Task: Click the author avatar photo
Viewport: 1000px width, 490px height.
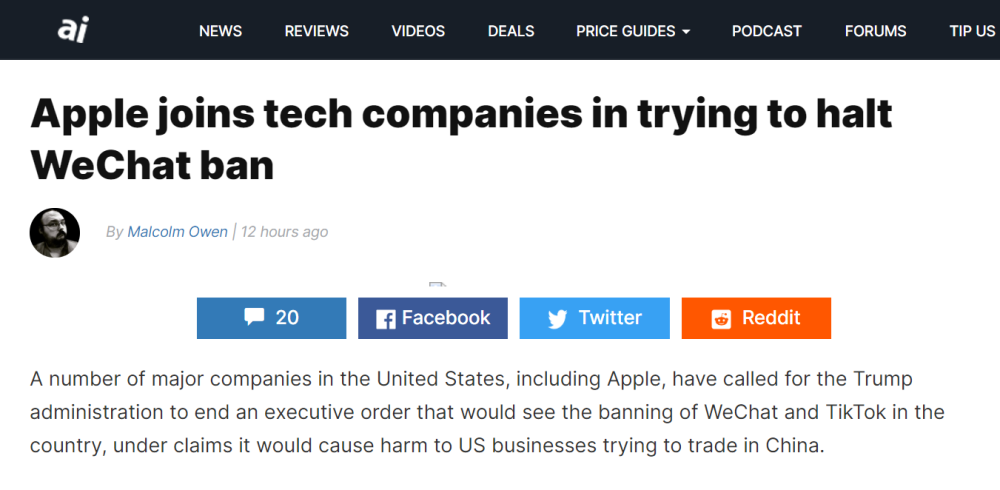Action: coord(55,233)
